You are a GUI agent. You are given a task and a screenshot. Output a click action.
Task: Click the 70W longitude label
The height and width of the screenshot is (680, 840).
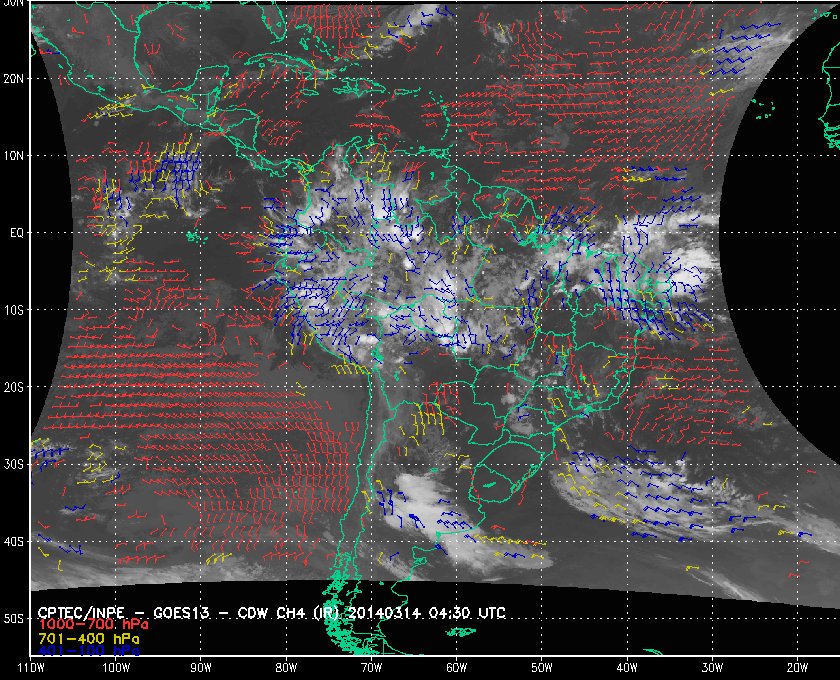pyautogui.click(x=371, y=668)
